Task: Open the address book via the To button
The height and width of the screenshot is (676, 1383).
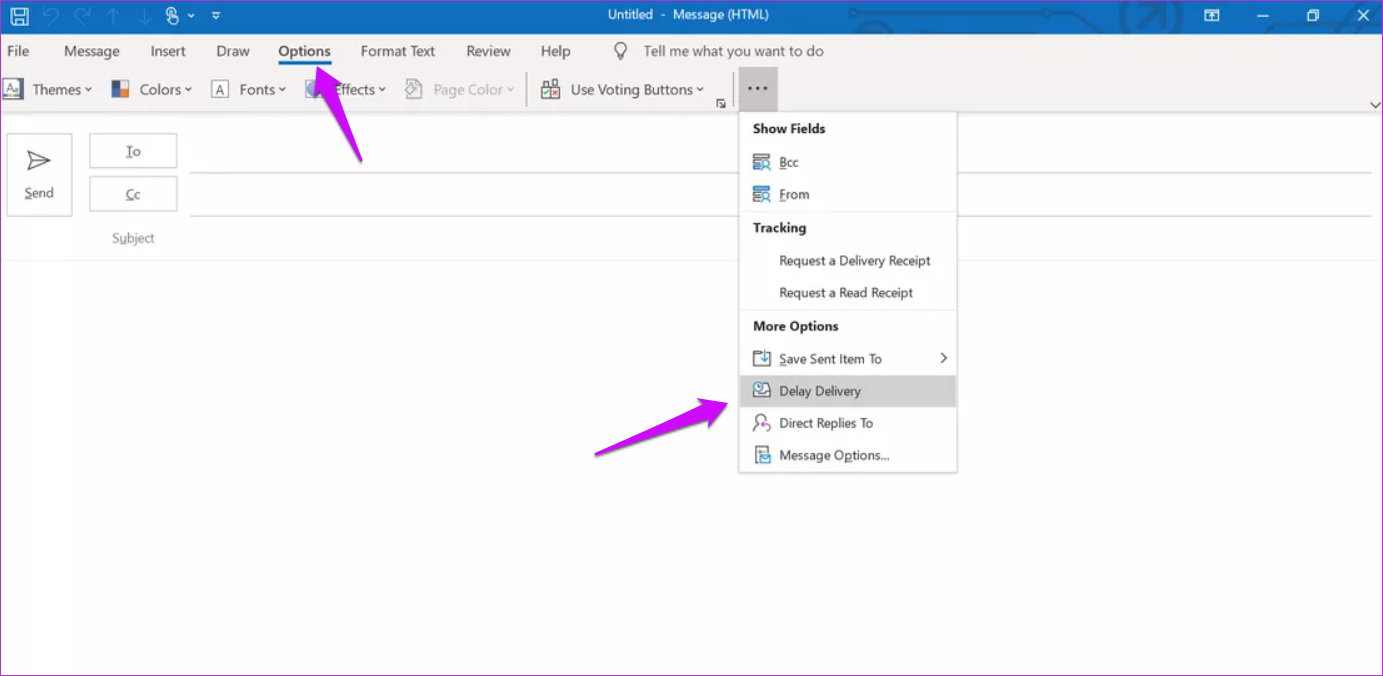Action: [132, 150]
